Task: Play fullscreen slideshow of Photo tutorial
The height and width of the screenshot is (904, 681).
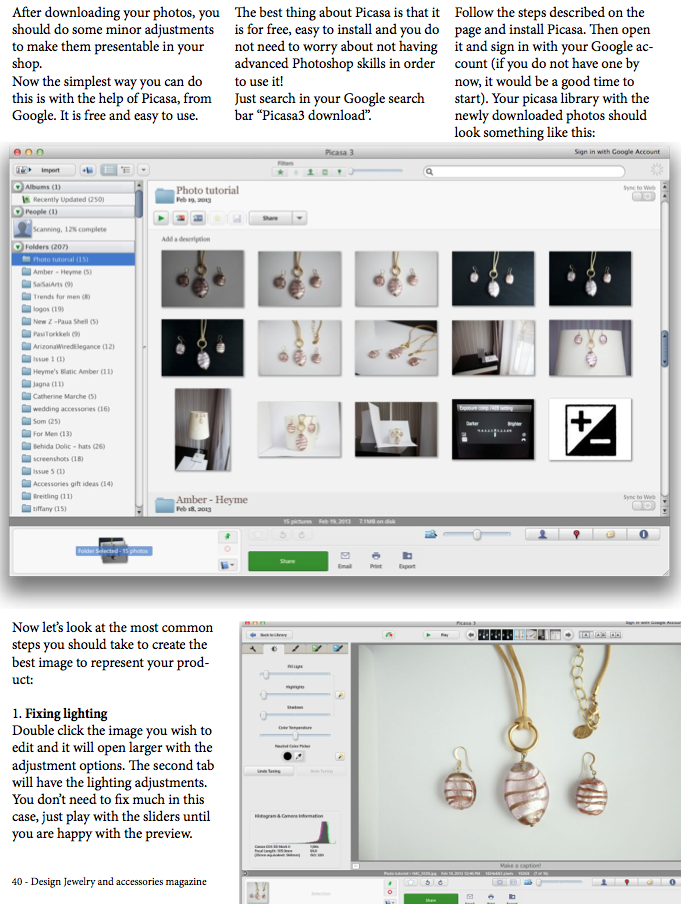Action: point(161,218)
